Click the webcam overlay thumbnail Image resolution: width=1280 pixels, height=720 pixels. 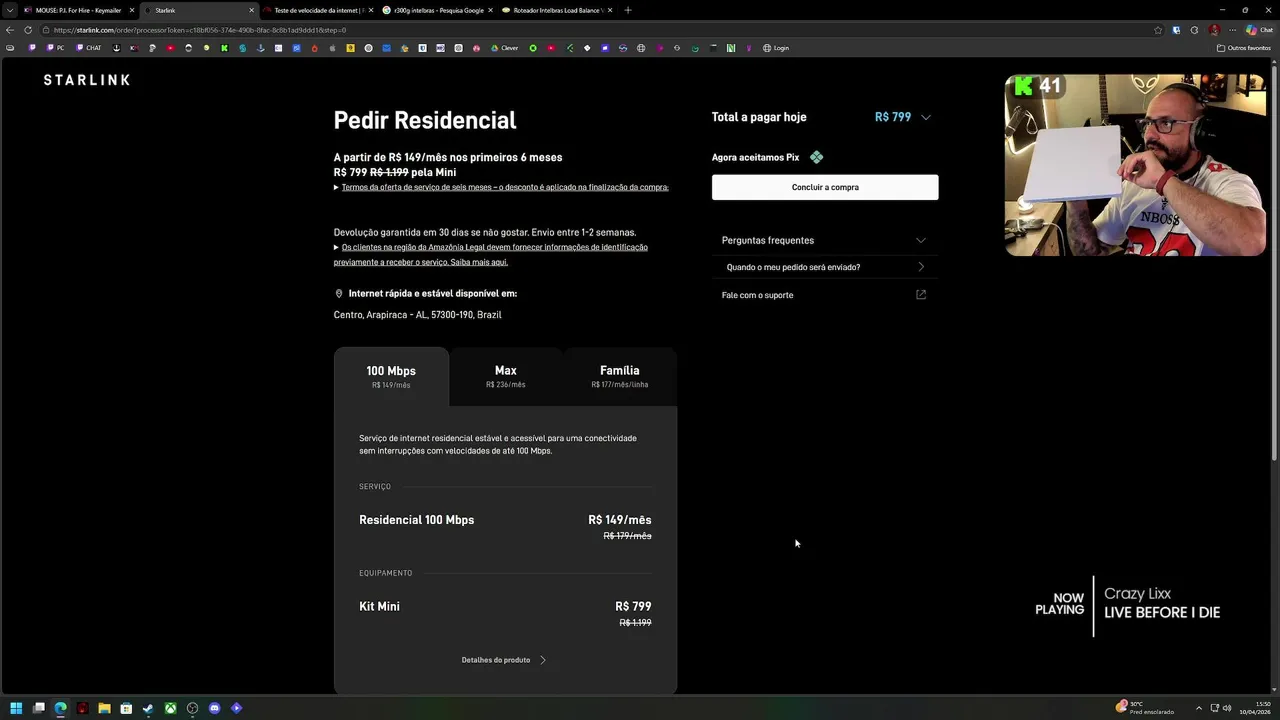pos(1135,165)
